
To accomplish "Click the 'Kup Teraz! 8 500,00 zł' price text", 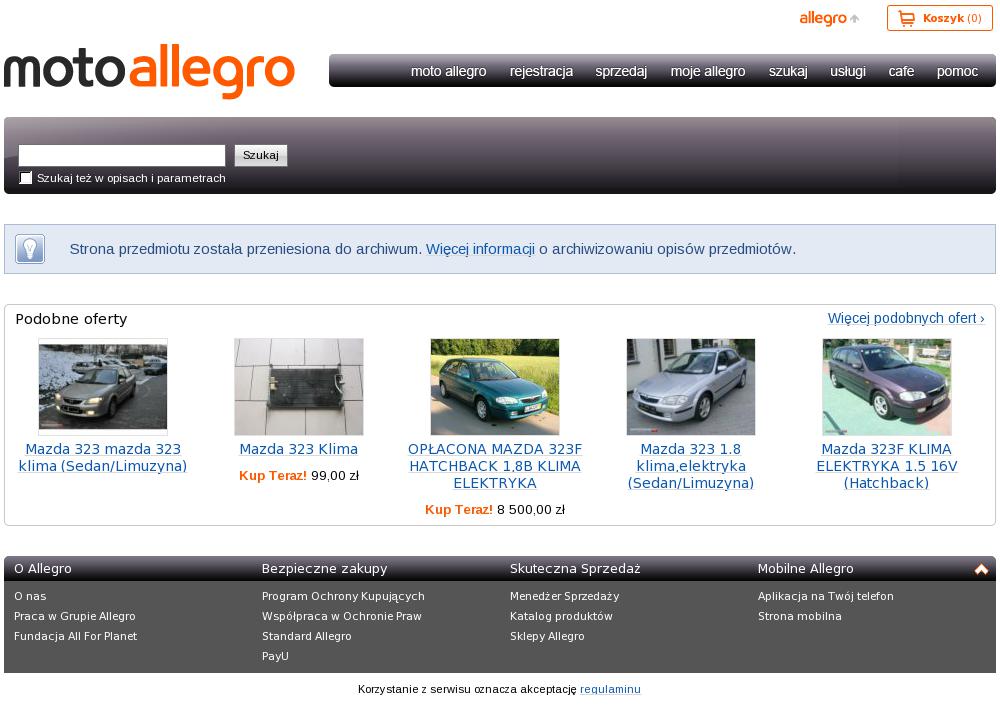I will (495, 509).
